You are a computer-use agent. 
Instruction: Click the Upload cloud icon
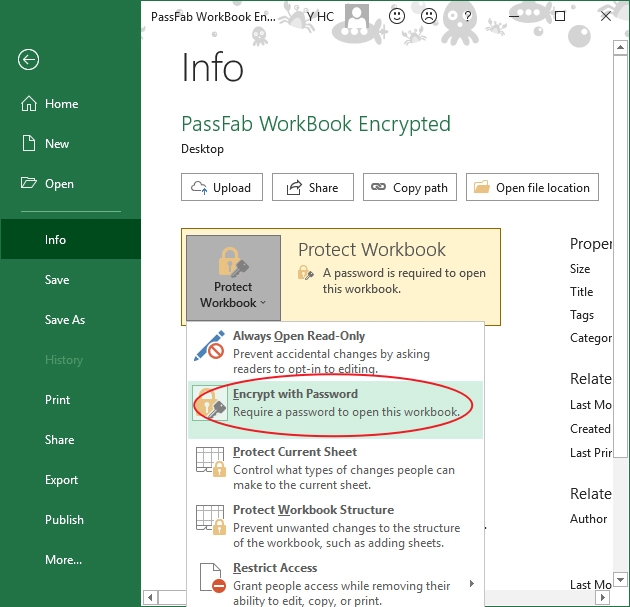point(199,187)
